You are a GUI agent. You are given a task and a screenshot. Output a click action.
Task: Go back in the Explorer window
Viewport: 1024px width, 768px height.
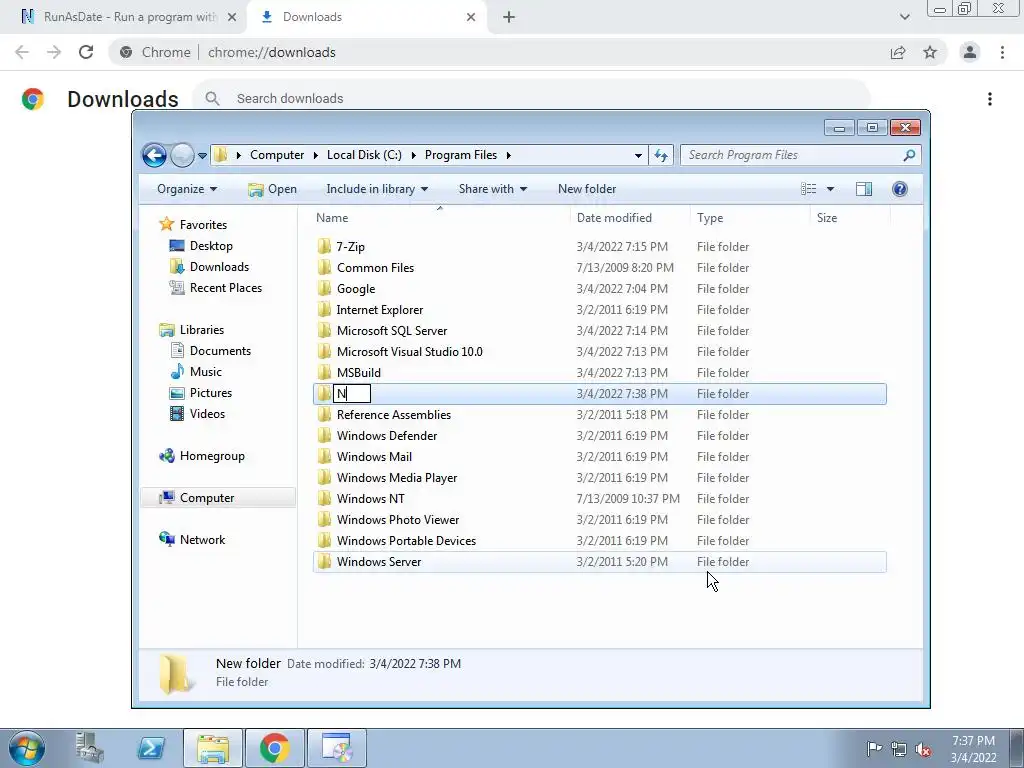154,155
